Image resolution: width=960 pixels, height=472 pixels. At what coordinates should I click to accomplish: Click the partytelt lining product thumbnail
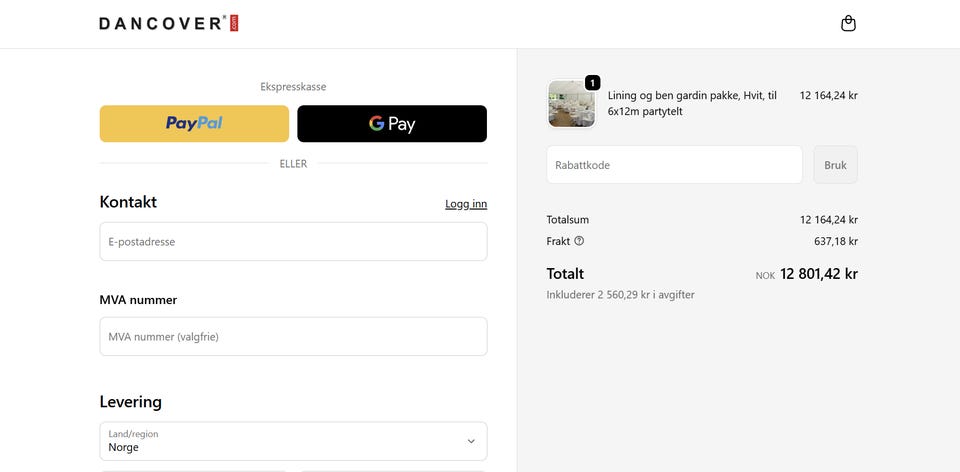571,103
